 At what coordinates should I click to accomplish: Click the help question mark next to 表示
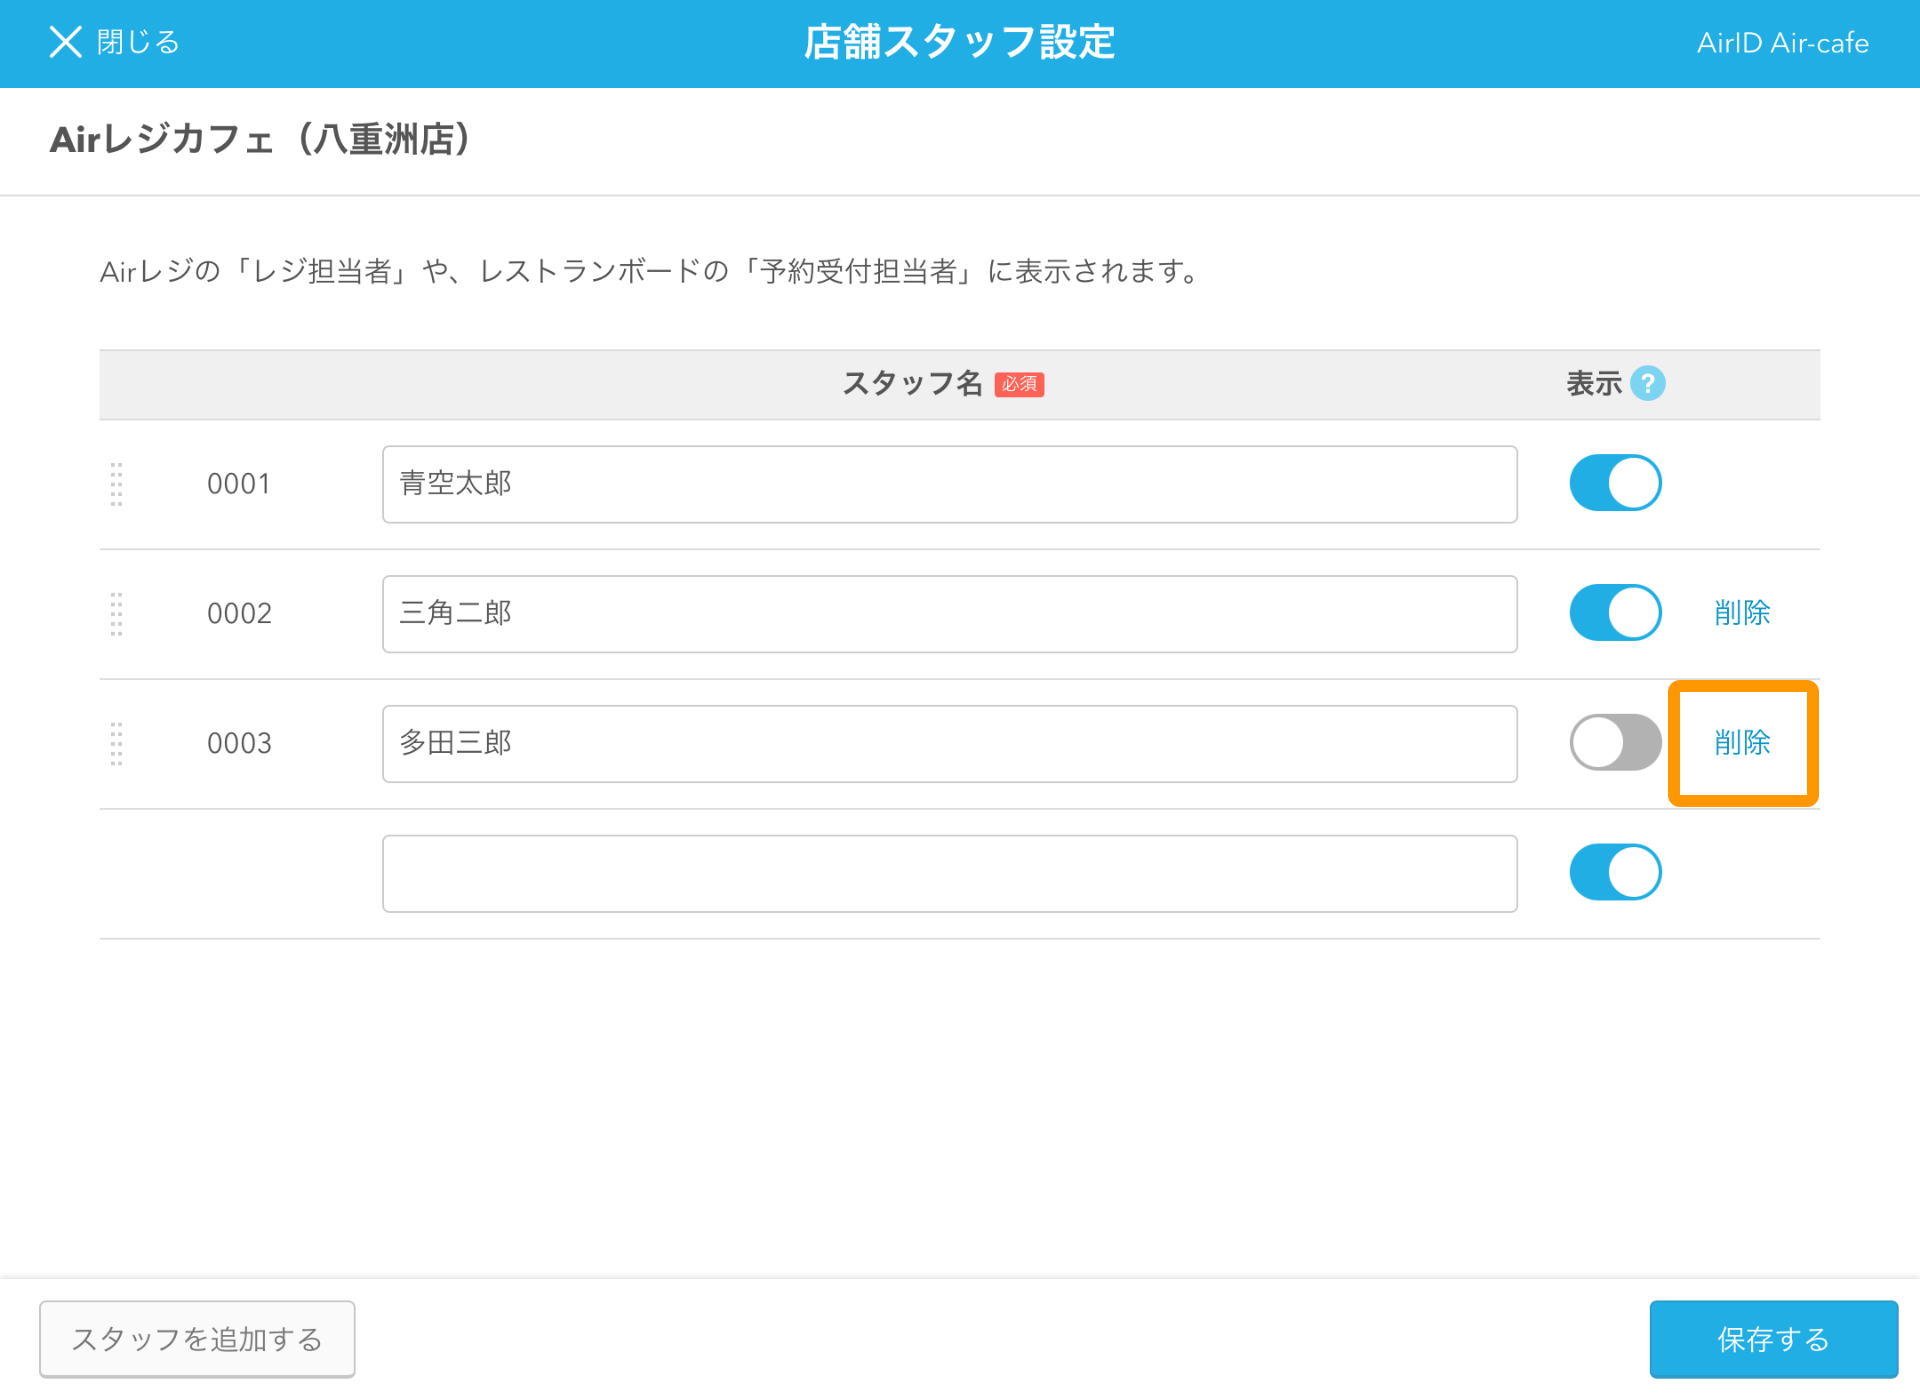point(1647,383)
